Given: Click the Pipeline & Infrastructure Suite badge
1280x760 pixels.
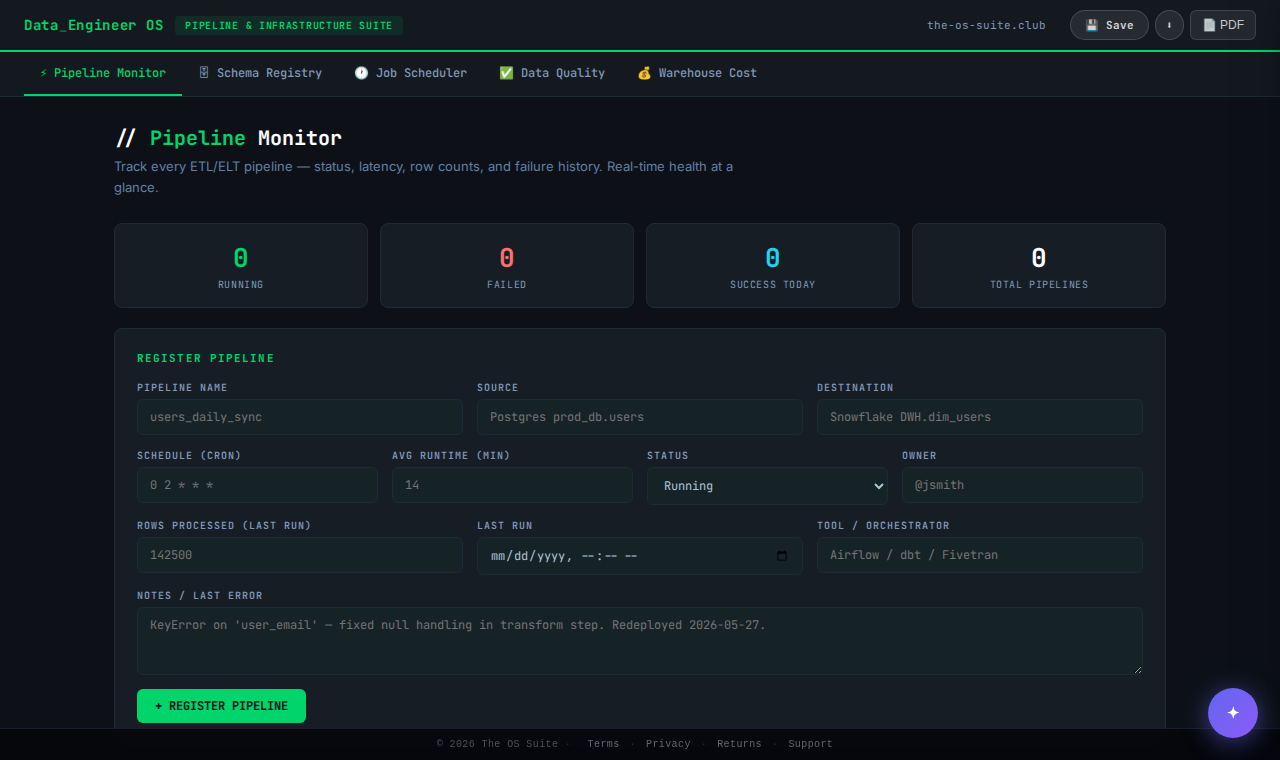Looking at the screenshot, I should click(289, 25).
